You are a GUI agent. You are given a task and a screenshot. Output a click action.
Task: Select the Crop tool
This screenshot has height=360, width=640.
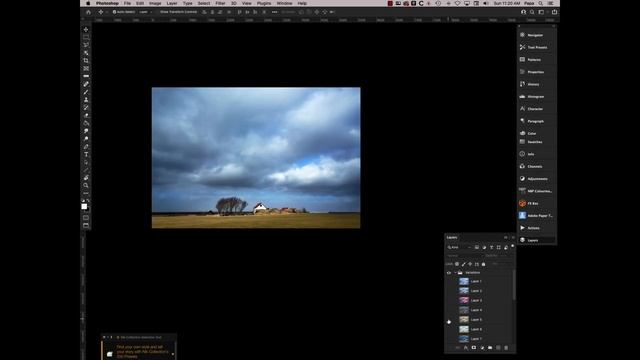(x=86, y=60)
